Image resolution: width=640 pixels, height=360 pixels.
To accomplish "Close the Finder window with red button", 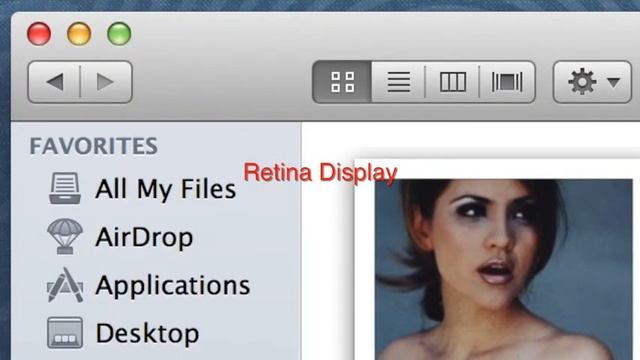I will tap(39, 33).
